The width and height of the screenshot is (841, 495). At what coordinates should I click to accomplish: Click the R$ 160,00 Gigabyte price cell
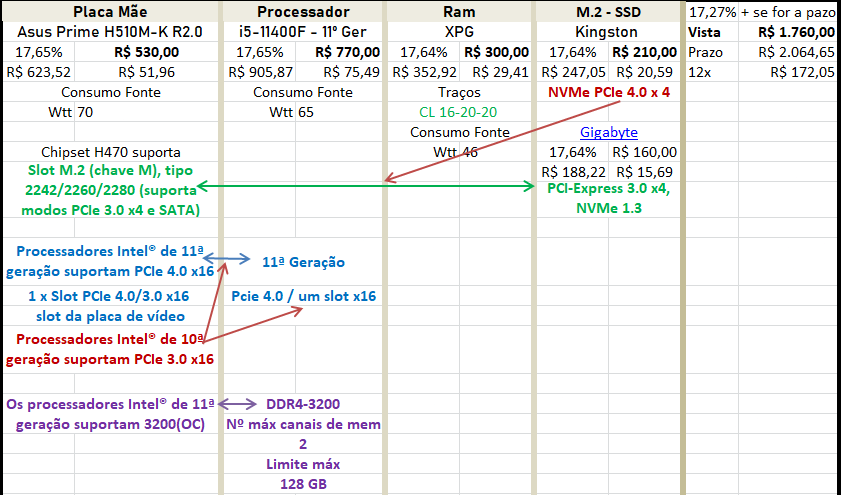[645, 152]
